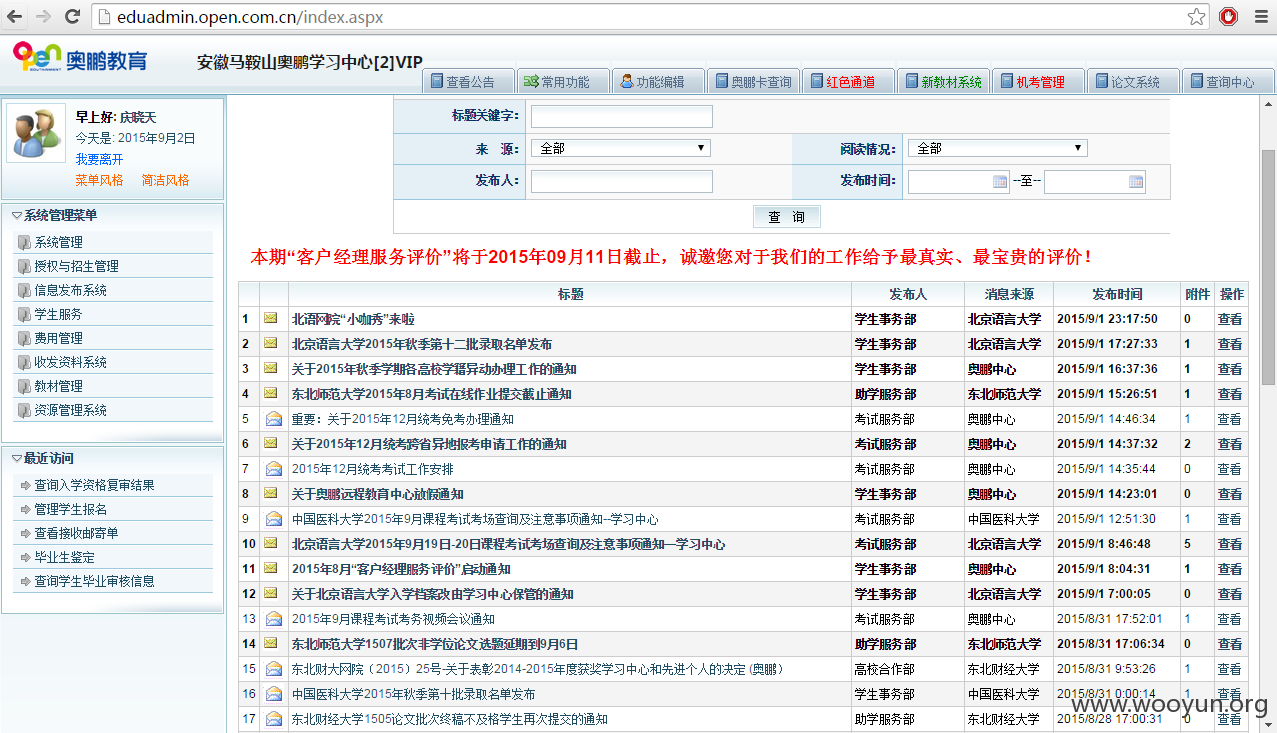Open the 功能编辑 tab

pos(659,82)
